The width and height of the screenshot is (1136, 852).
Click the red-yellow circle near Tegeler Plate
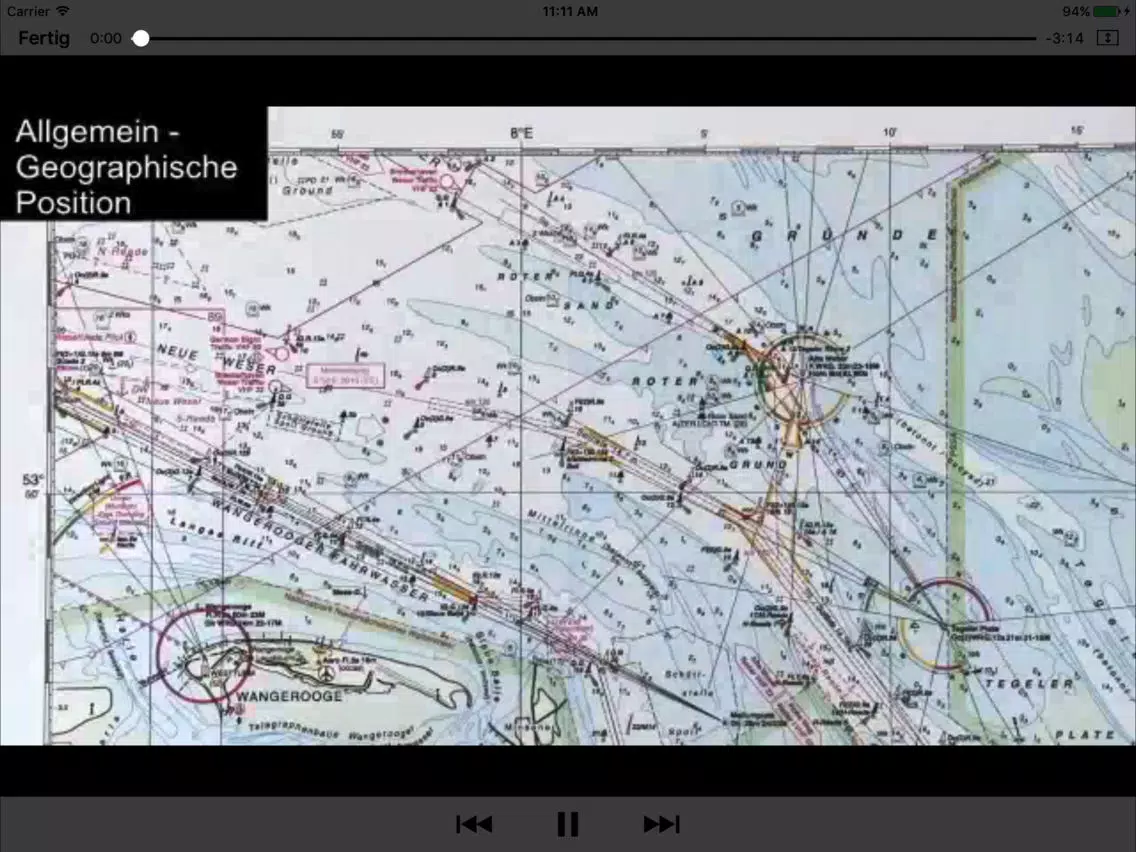tap(945, 625)
